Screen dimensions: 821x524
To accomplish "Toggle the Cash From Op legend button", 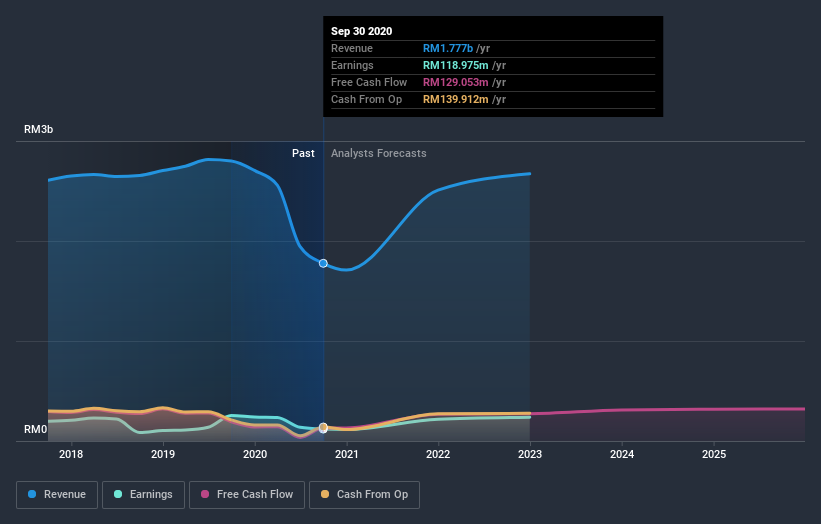I will [x=364, y=495].
